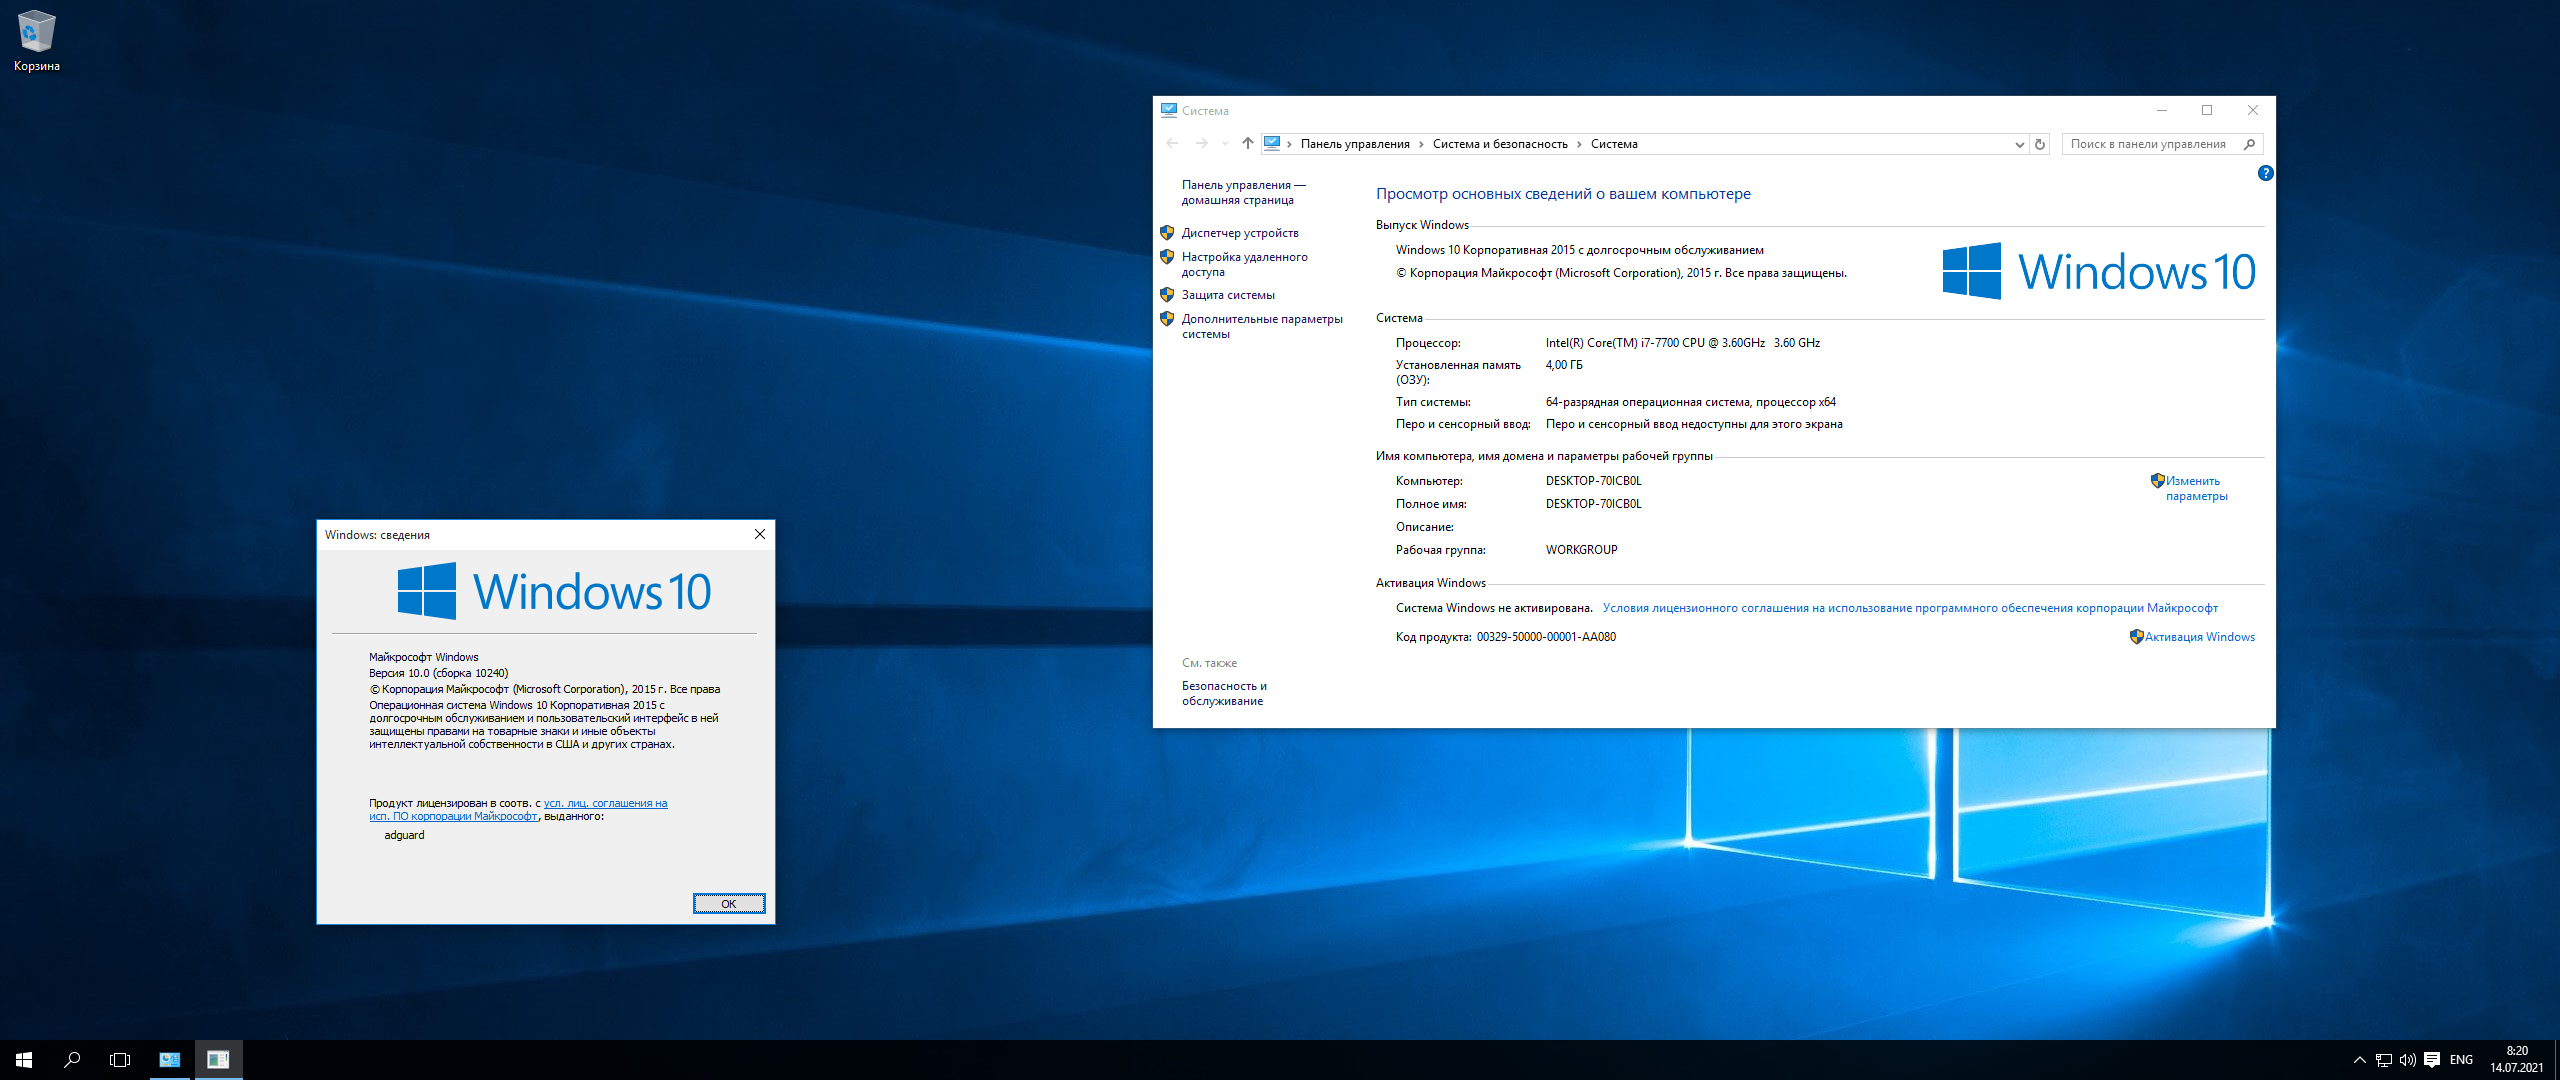Viewport: 2560px width, 1080px height.
Task: Open 'Настройка удаленного доступа' link
Action: [x=1244, y=264]
